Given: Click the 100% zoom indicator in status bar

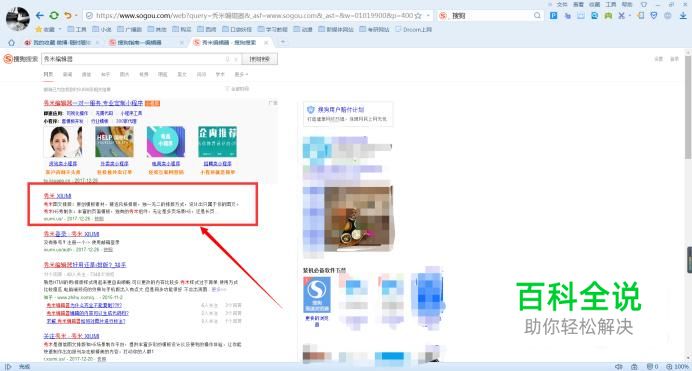Looking at the screenshot, I should pos(678,367).
